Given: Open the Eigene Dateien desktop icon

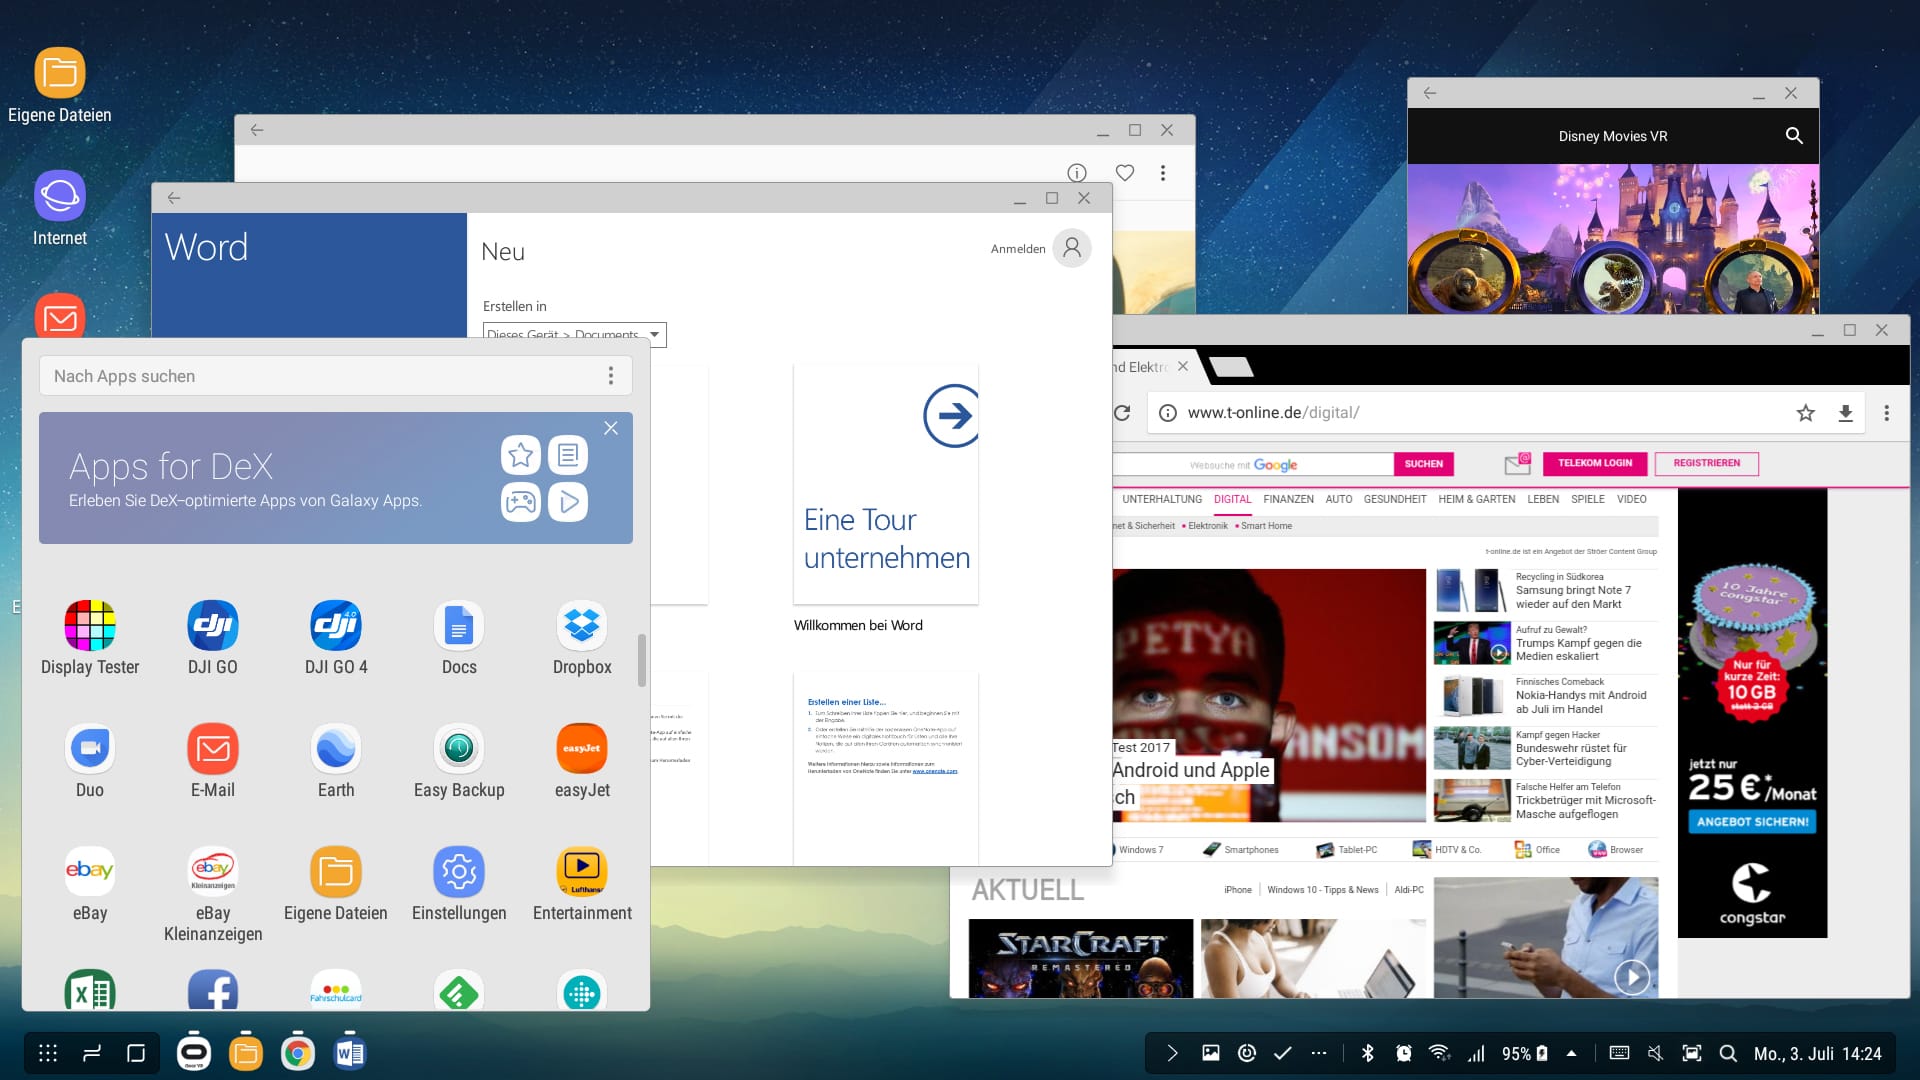Looking at the screenshot, I should tap(60, 73).
